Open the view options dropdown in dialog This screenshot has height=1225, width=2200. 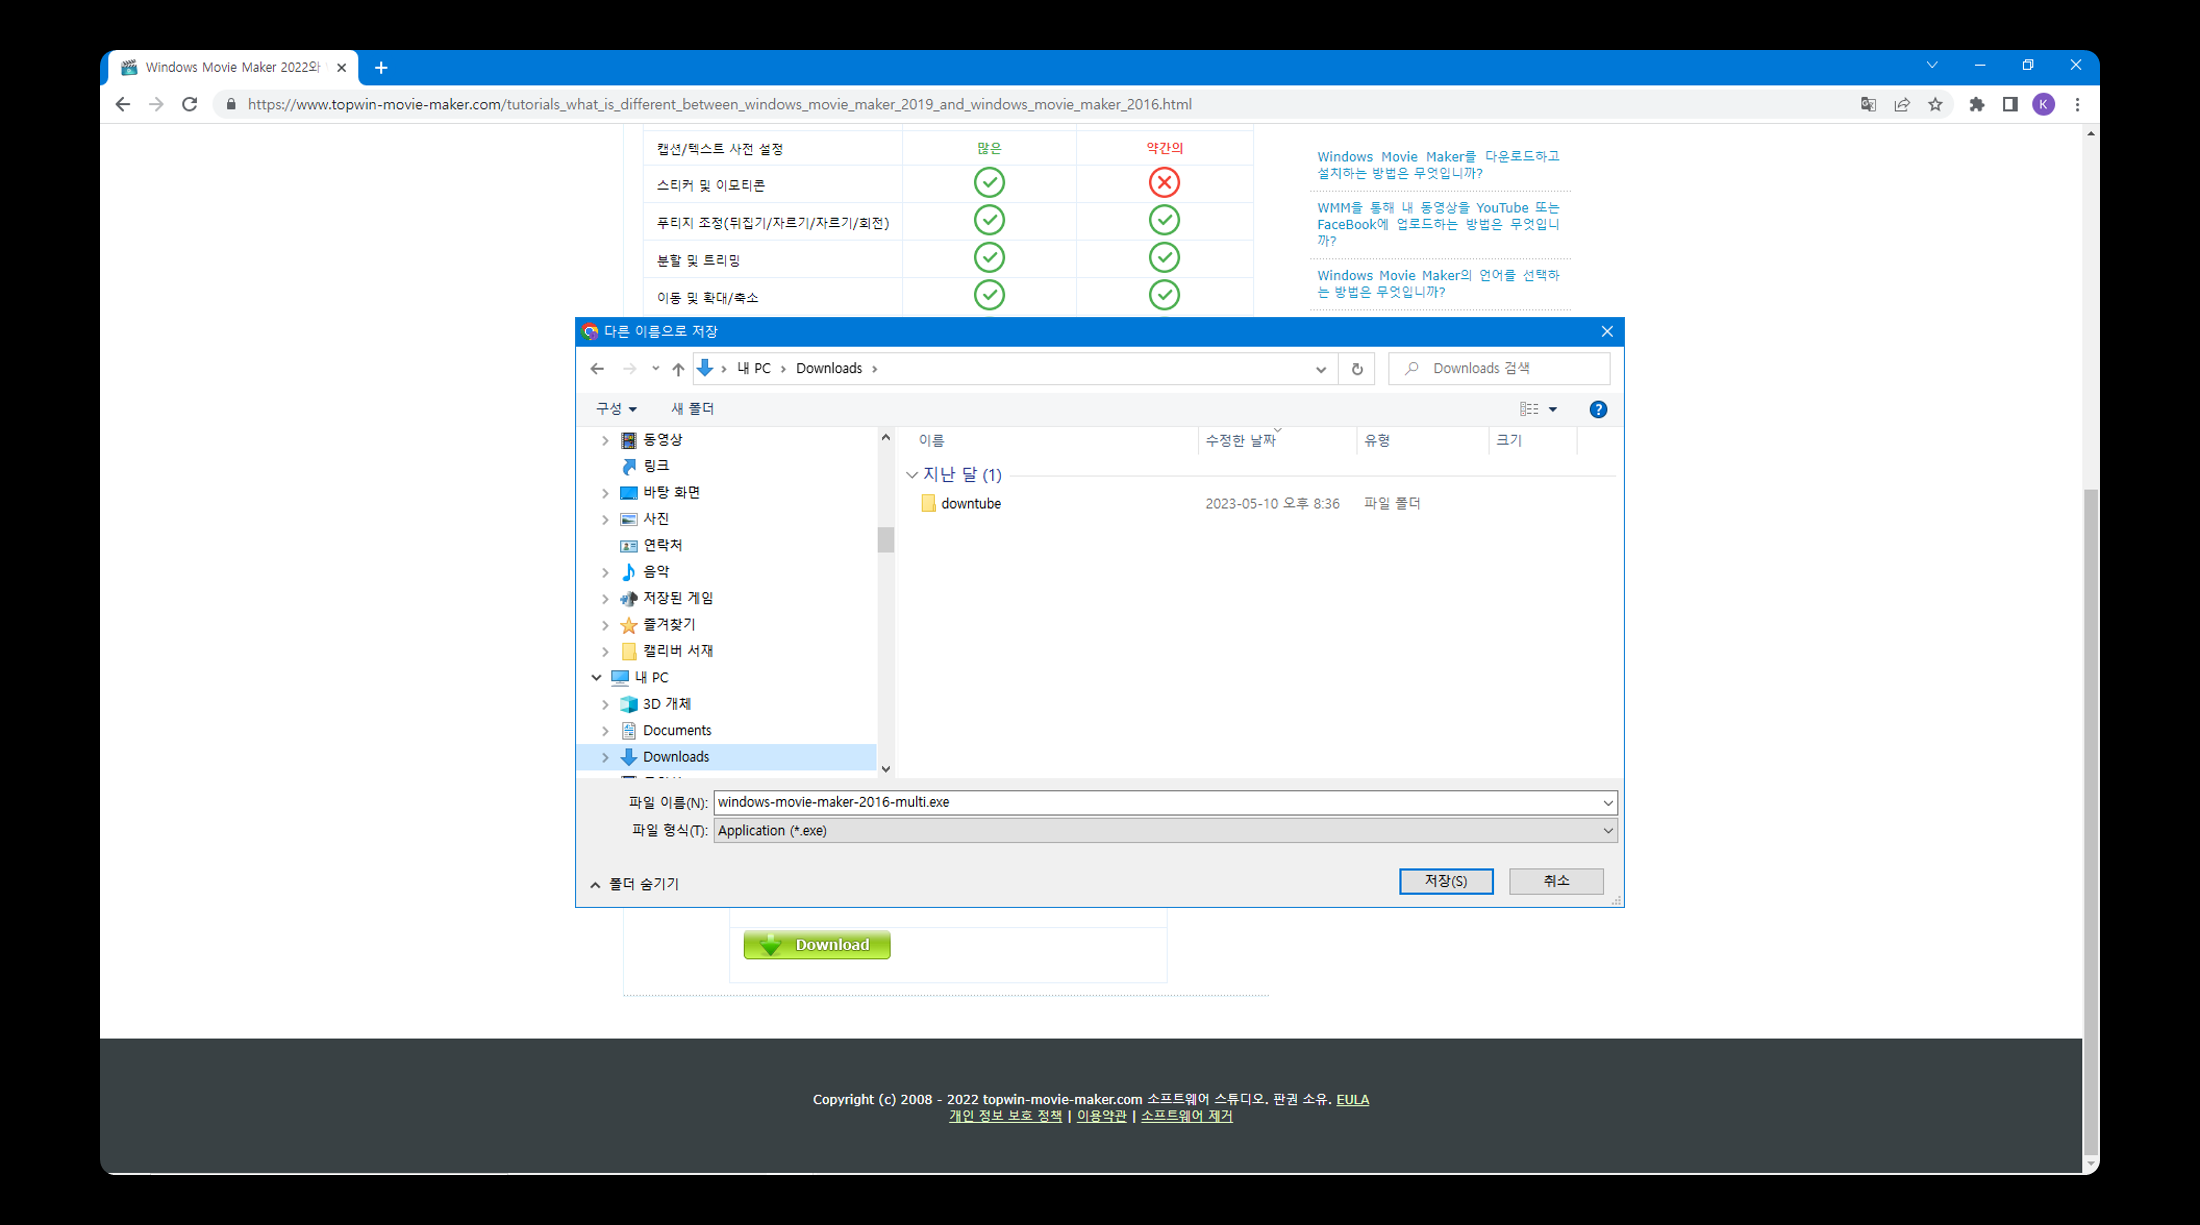[1552, 409]
